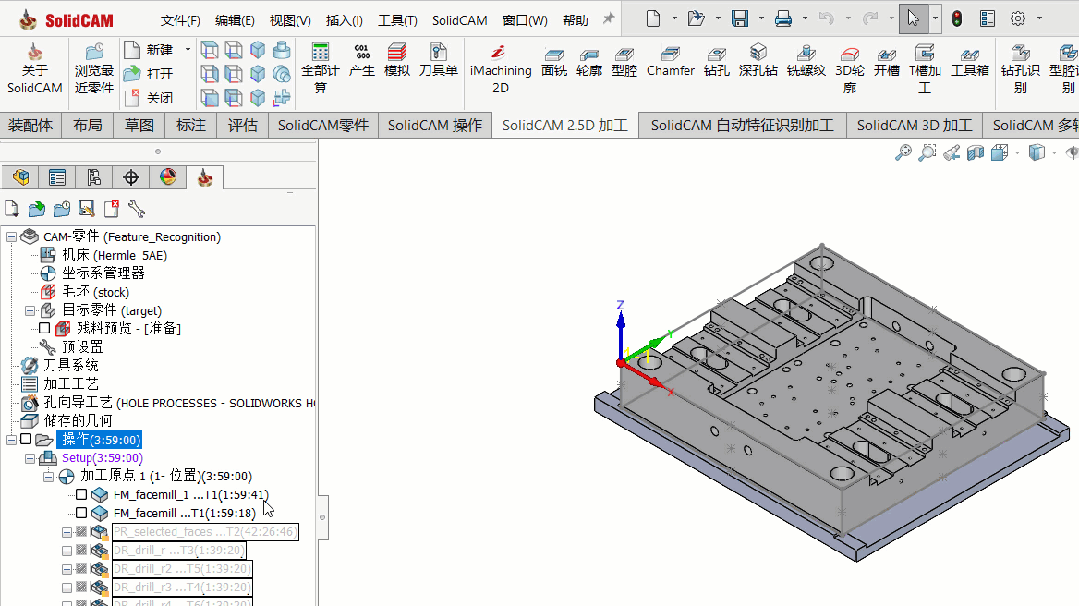Check the FM_facemill_1 operation checkbox
Image resolution: width=1079 pixels, height=606 pixels.
[x=81, y=495]
